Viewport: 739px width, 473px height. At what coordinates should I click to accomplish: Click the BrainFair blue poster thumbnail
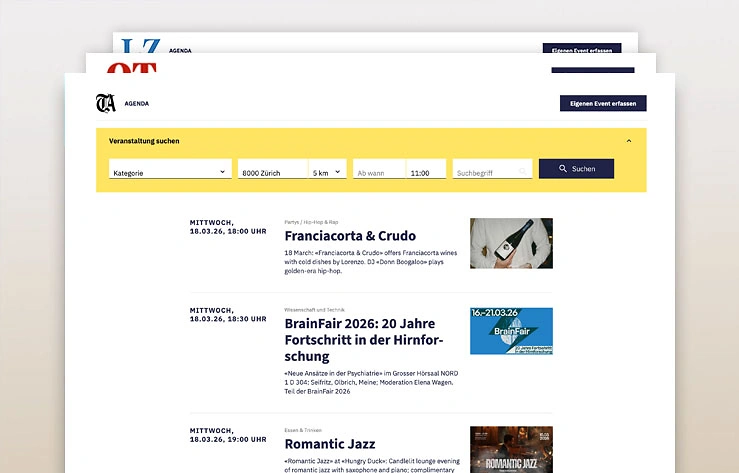pos(510,331)
